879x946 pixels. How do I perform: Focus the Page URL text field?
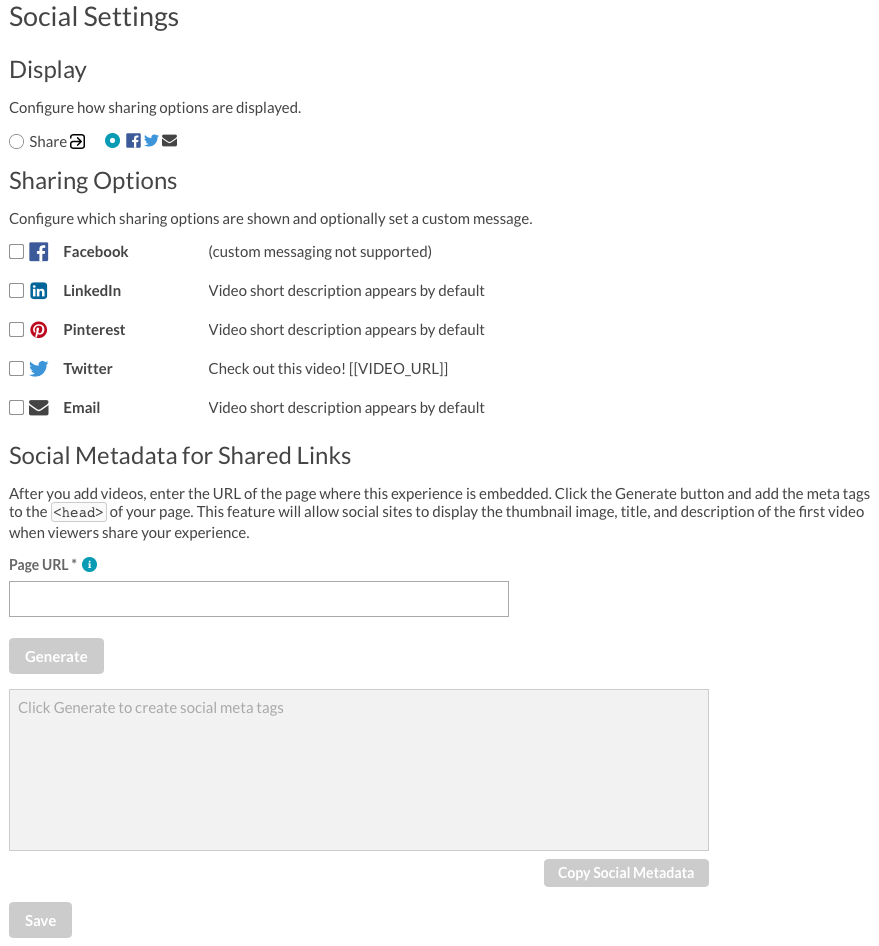click(x=259, y=599)
